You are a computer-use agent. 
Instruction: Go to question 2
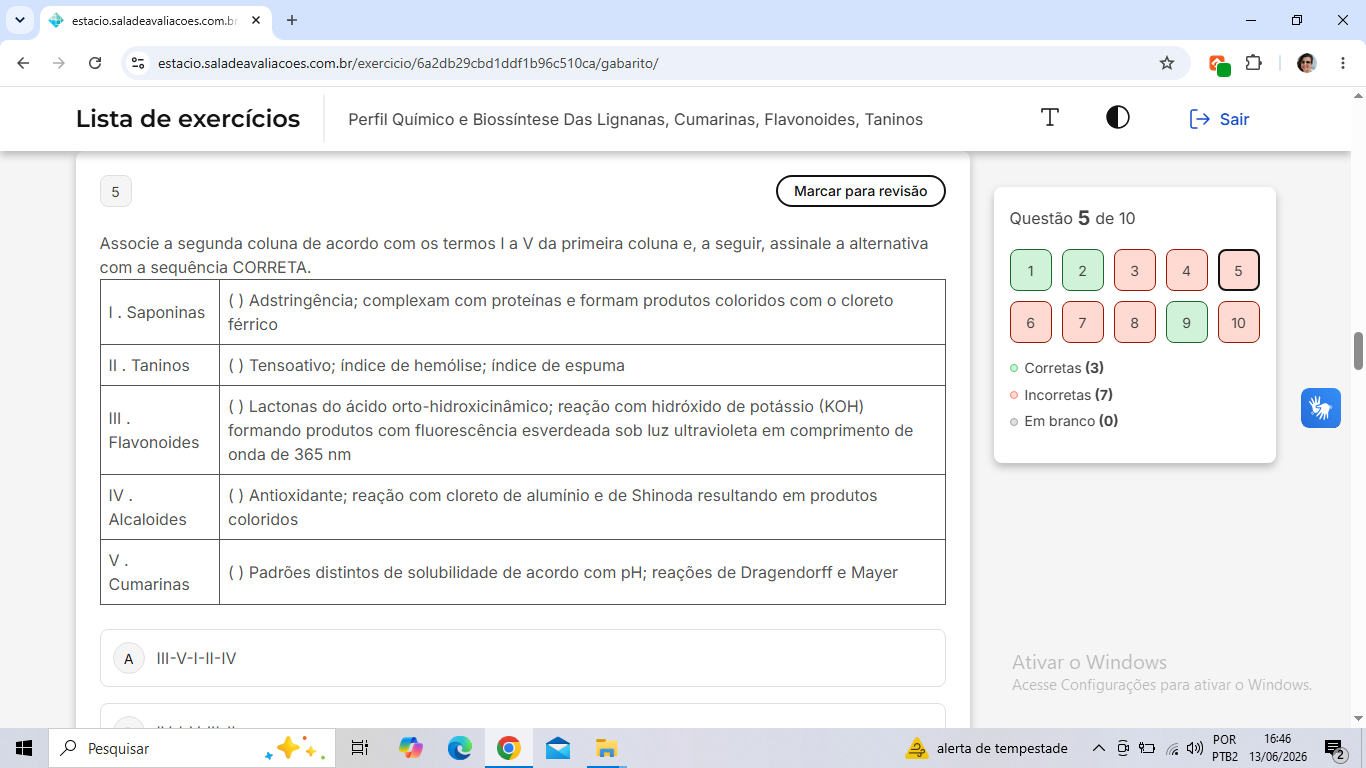click(x=1083, y=270)
